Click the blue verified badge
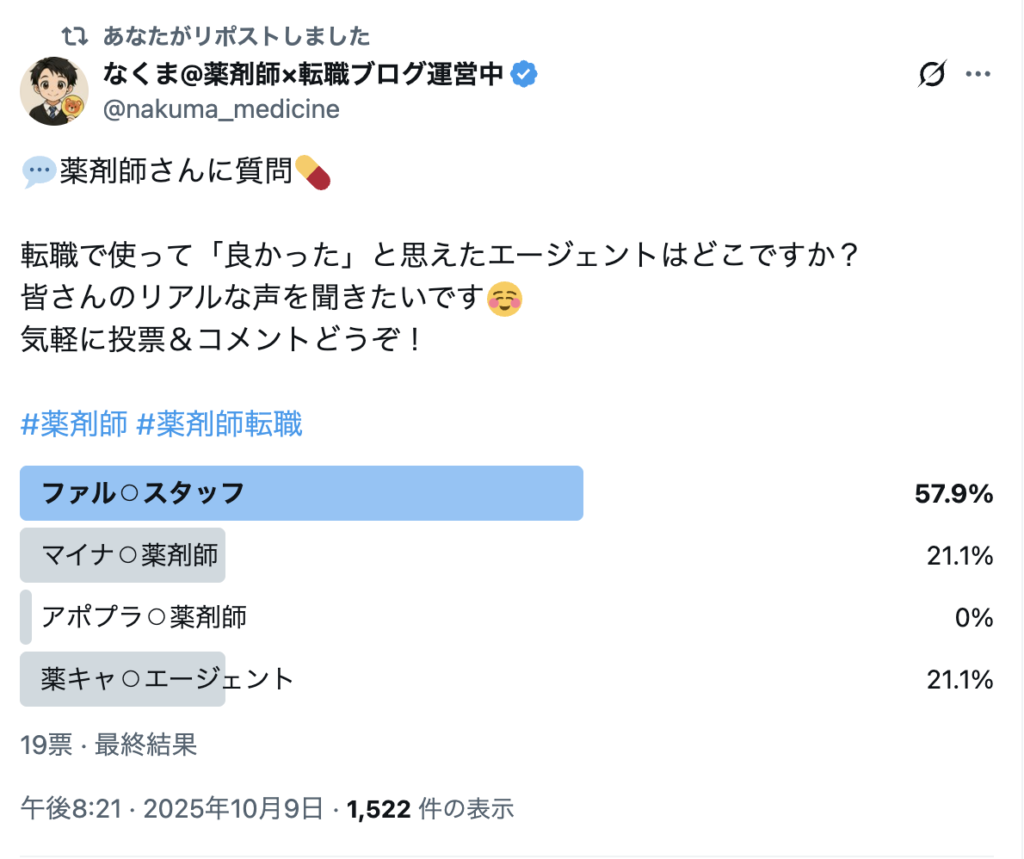The image size is (1024, 859). click(x=525, y=73)
